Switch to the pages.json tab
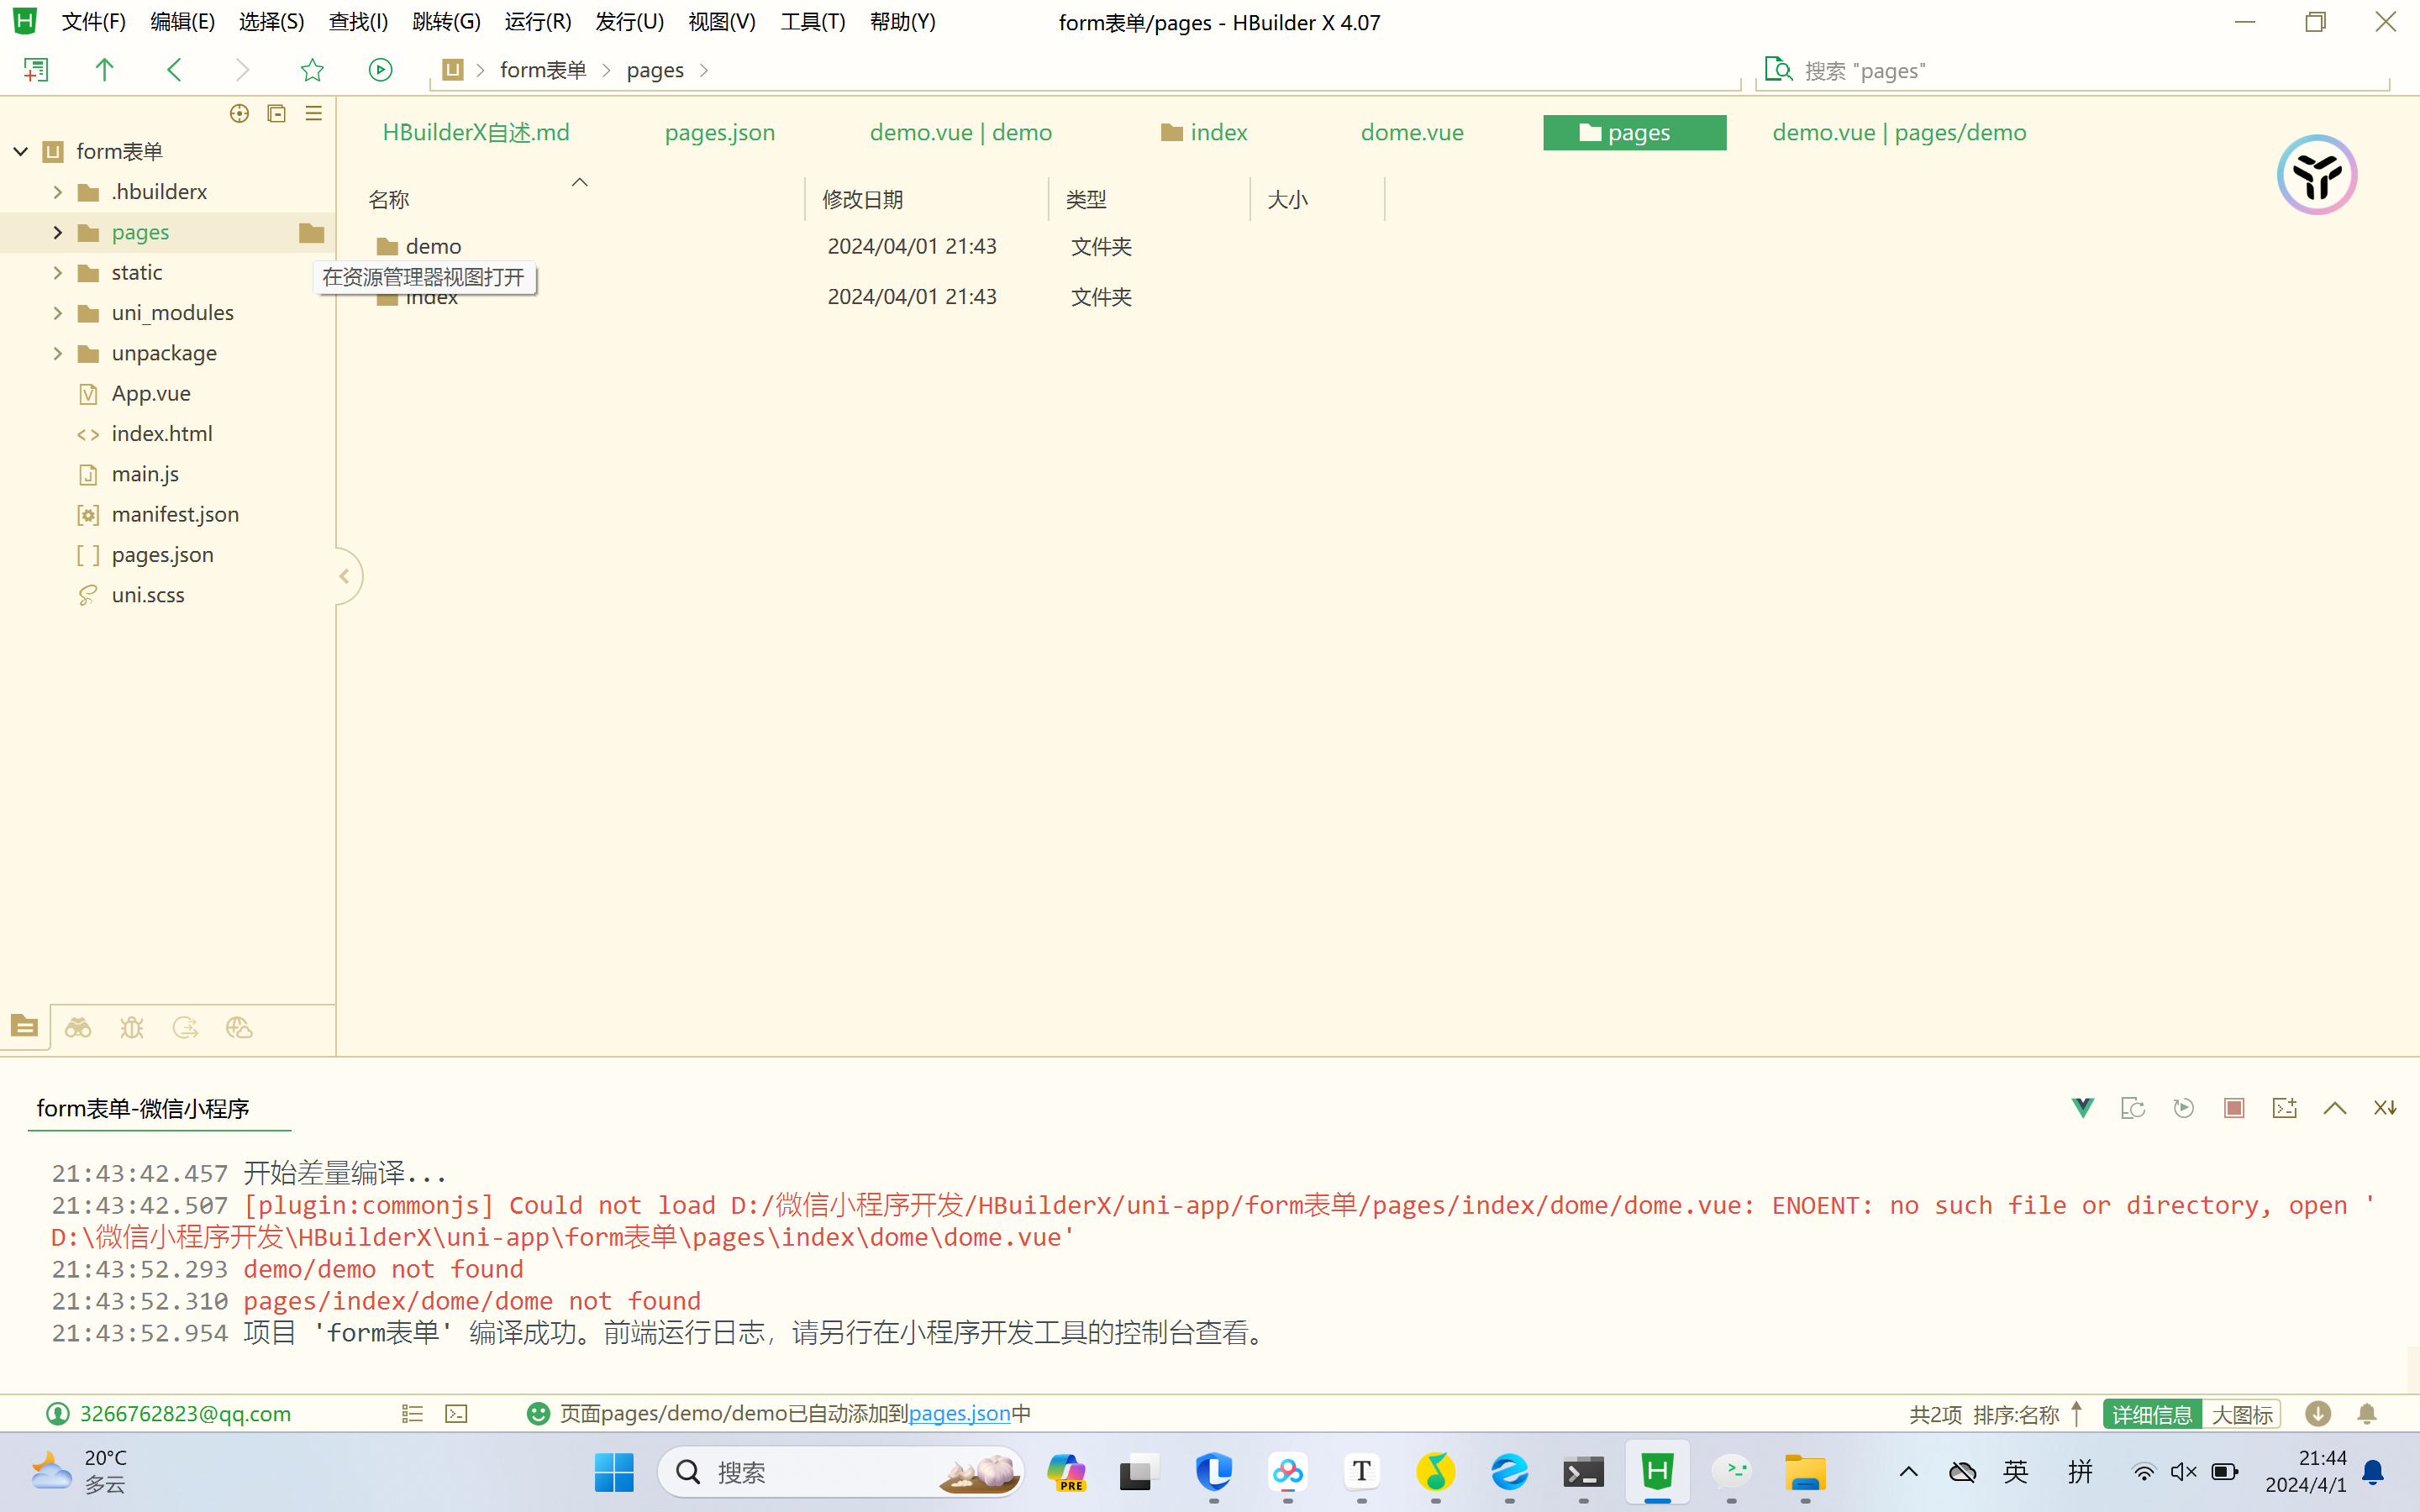Viewport: 2420px width, 1512px height. 719,132
